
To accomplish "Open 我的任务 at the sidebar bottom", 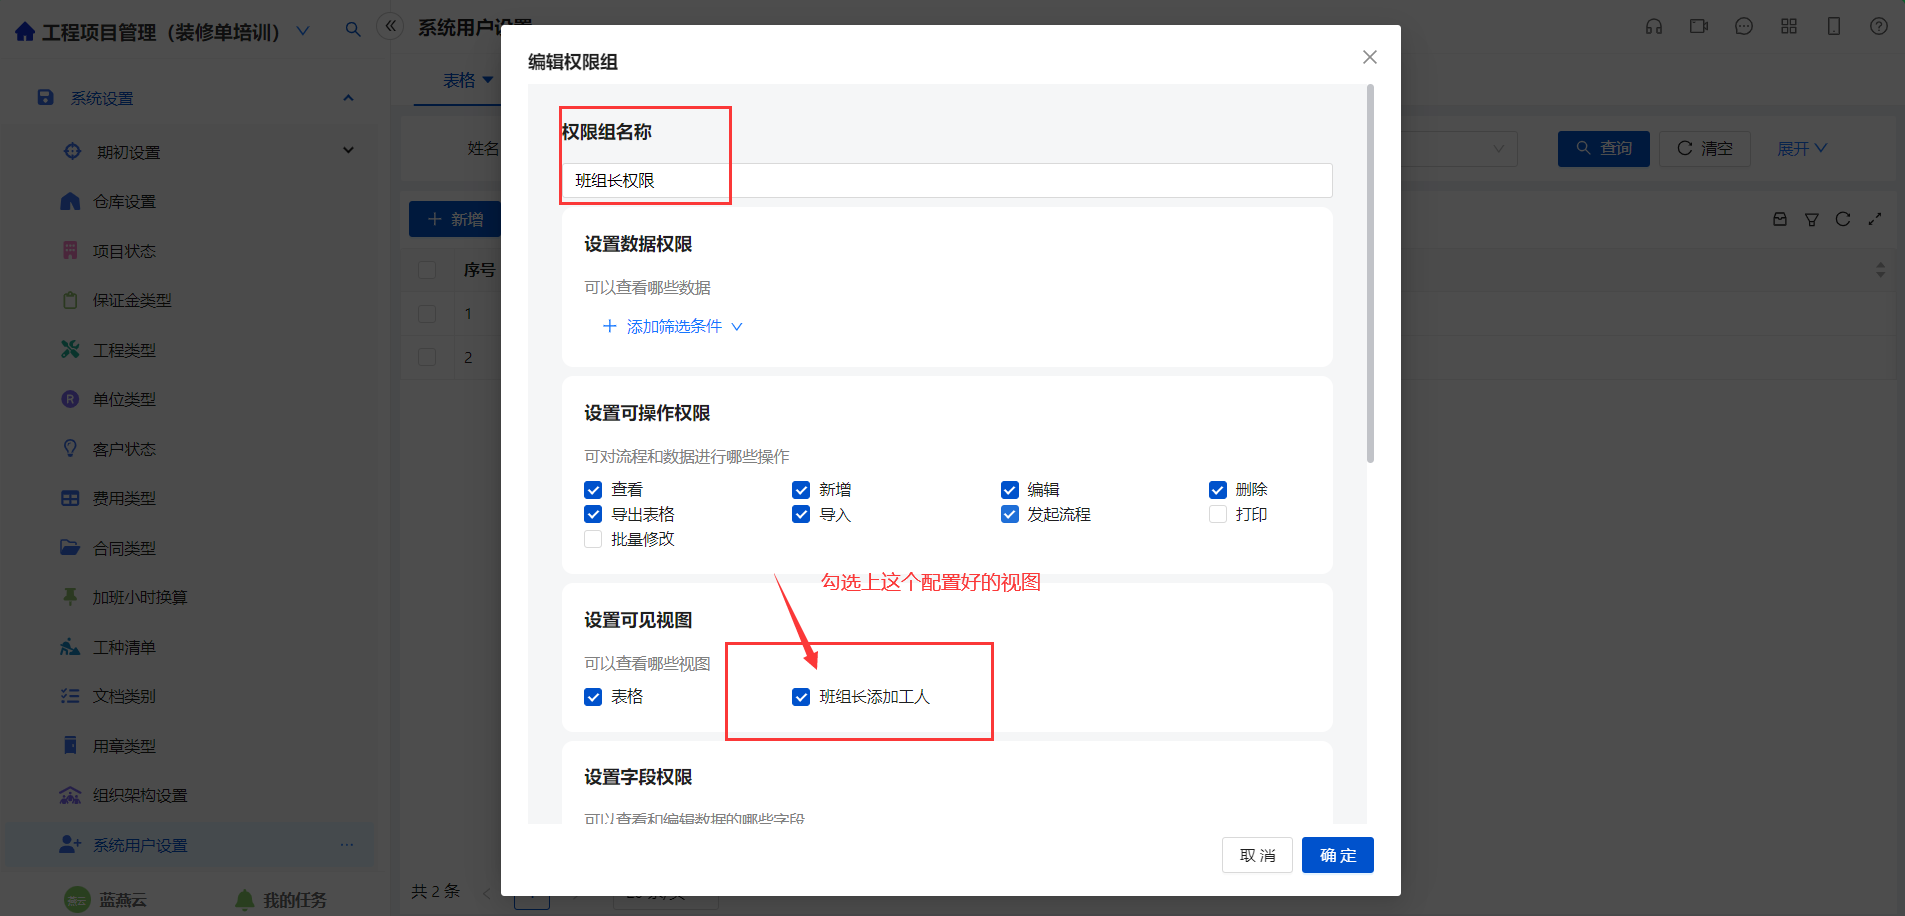I will coord(282,900).
